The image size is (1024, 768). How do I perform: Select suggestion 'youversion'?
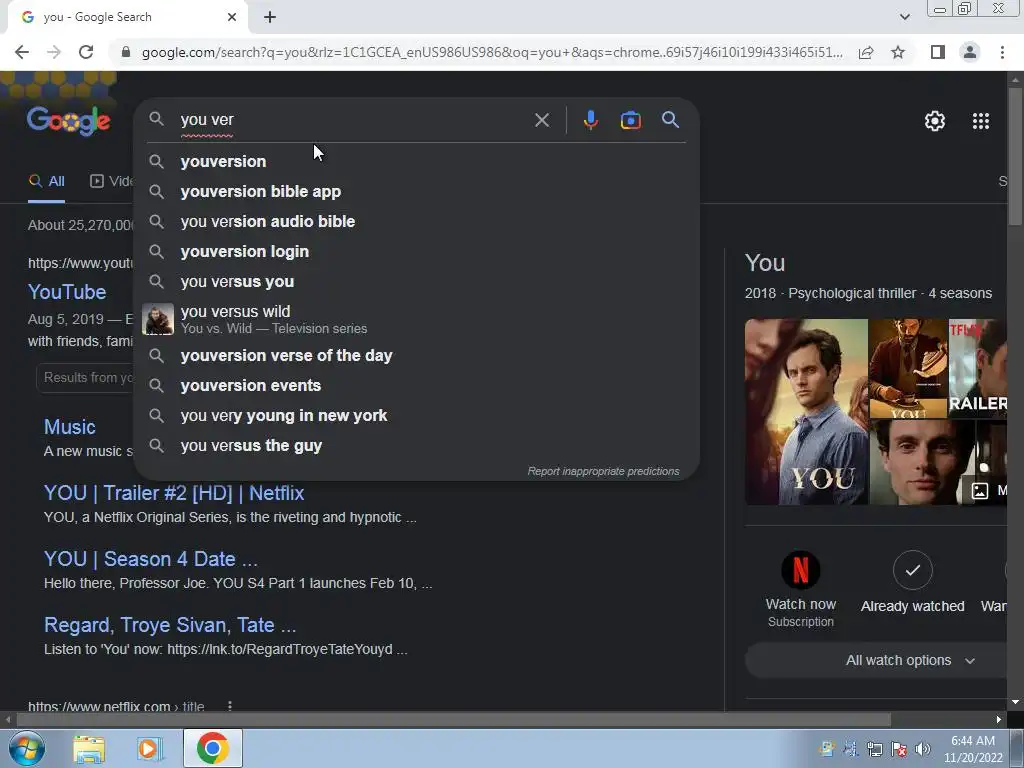click(x=416, y=161)
